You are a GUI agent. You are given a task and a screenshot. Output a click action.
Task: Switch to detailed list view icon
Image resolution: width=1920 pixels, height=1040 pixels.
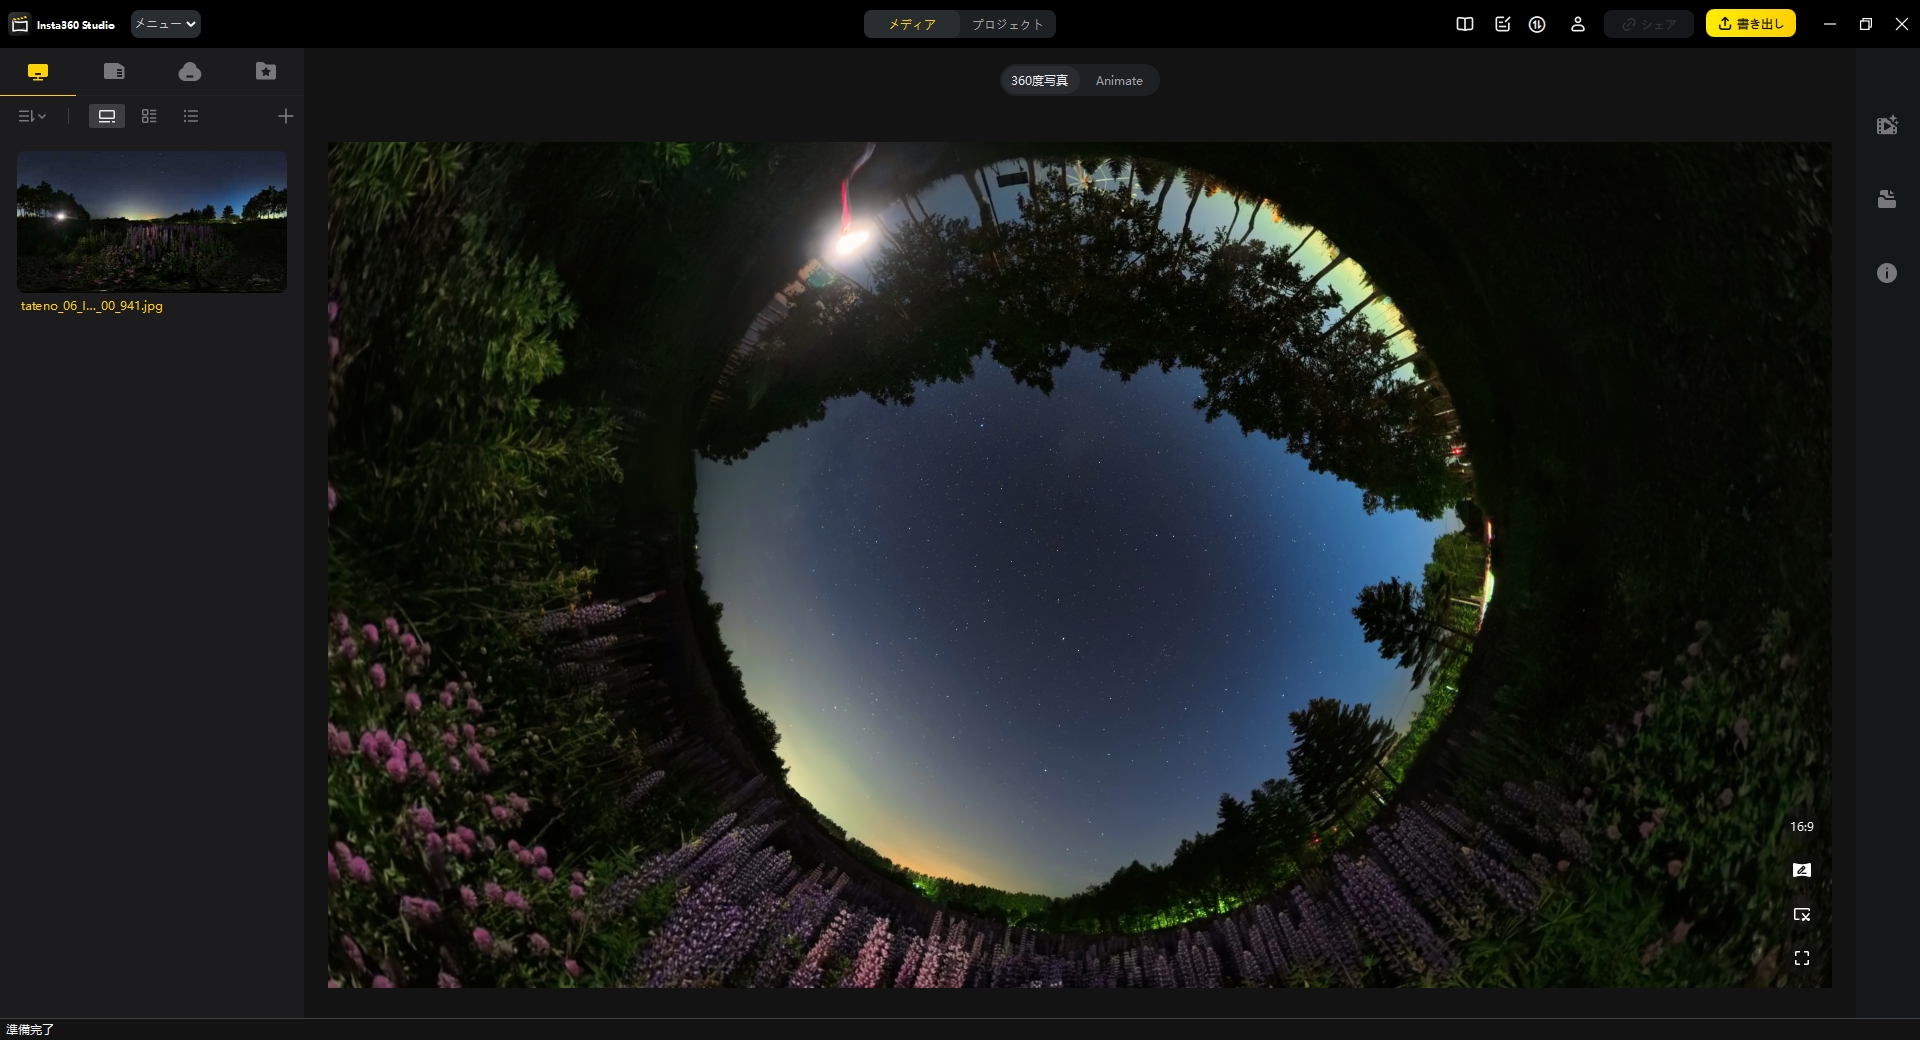pos(190,116)
